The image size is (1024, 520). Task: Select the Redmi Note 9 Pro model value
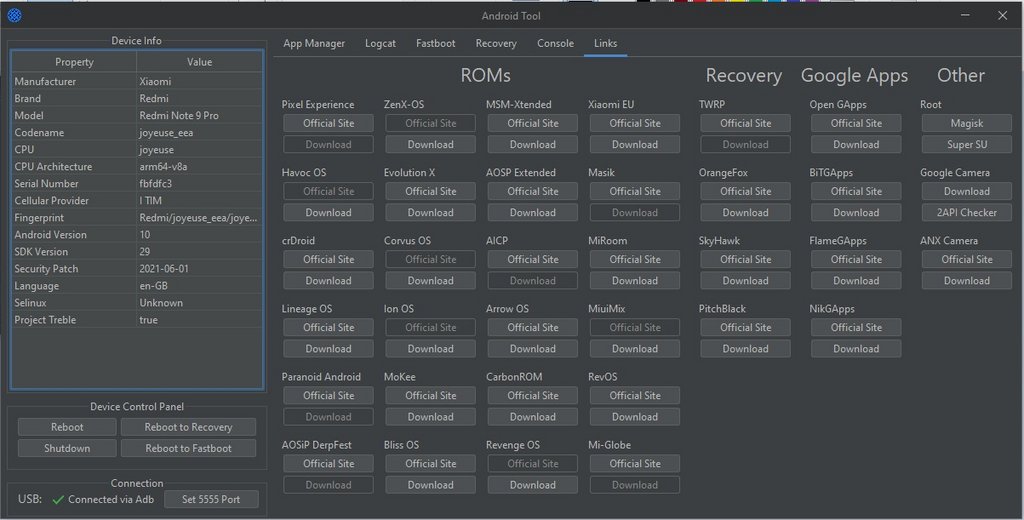coord(179,116)
